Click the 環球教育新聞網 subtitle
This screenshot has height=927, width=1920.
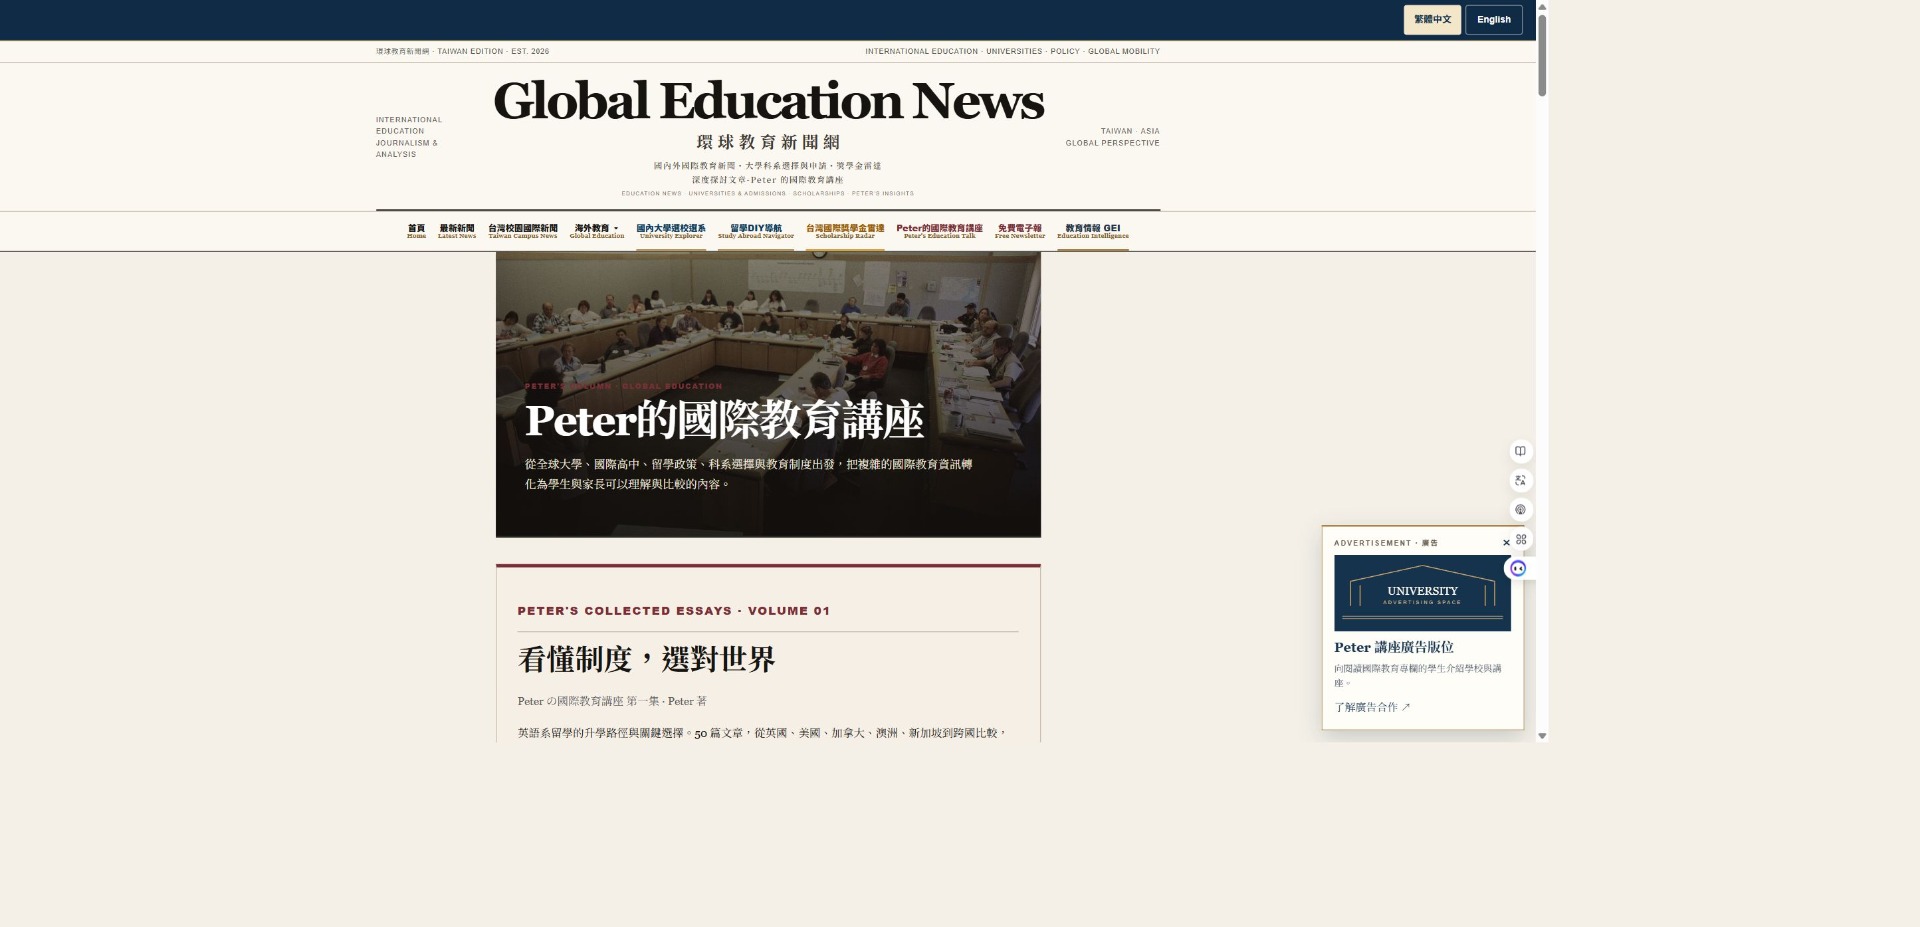click(768, 142)
